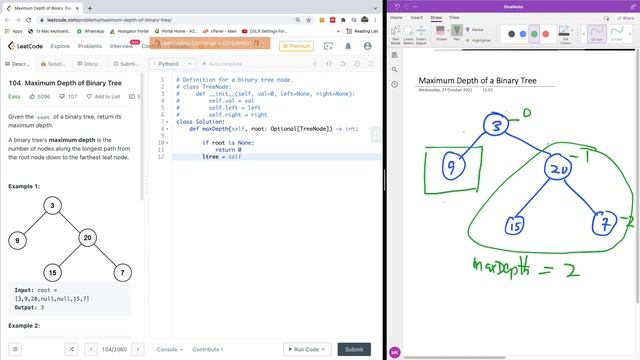The image size is (640, 360).
Task: Bookmark the page with the star icon
Action: point(309,20)
